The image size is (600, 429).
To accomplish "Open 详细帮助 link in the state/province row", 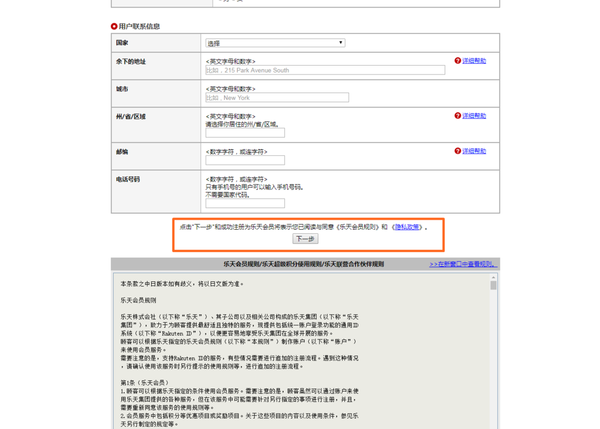I will [474, 116].
